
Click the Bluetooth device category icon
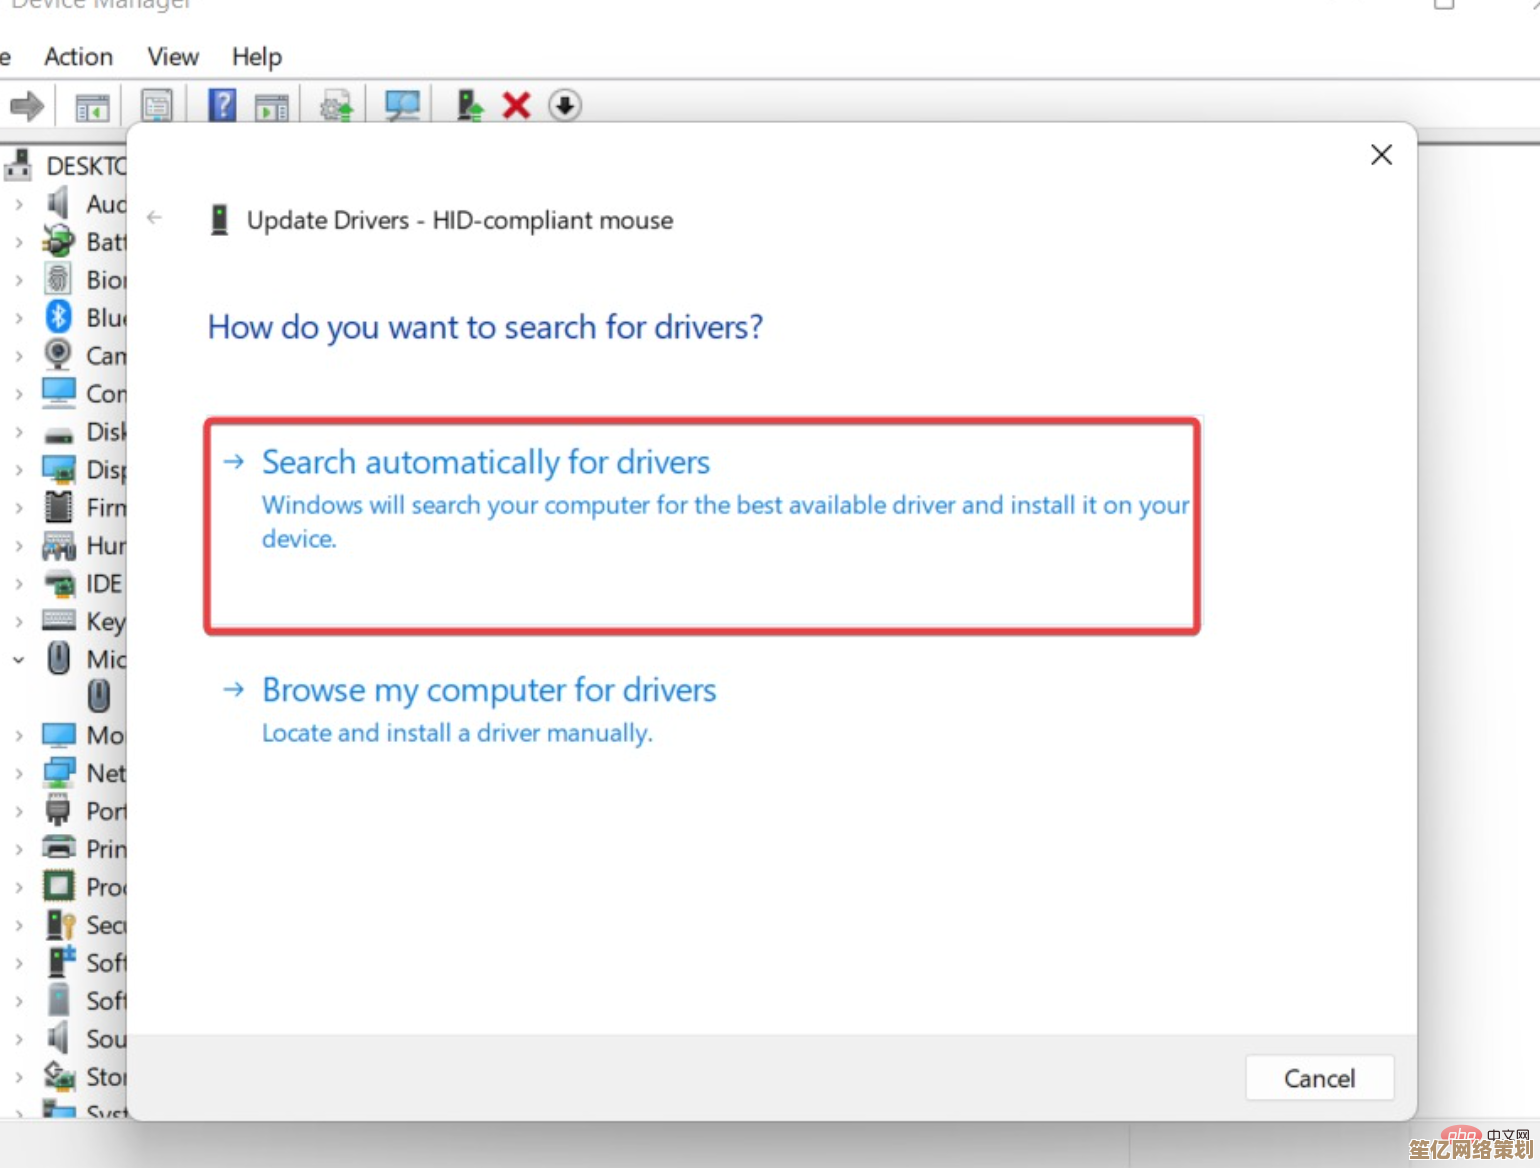tap(58, 317)
